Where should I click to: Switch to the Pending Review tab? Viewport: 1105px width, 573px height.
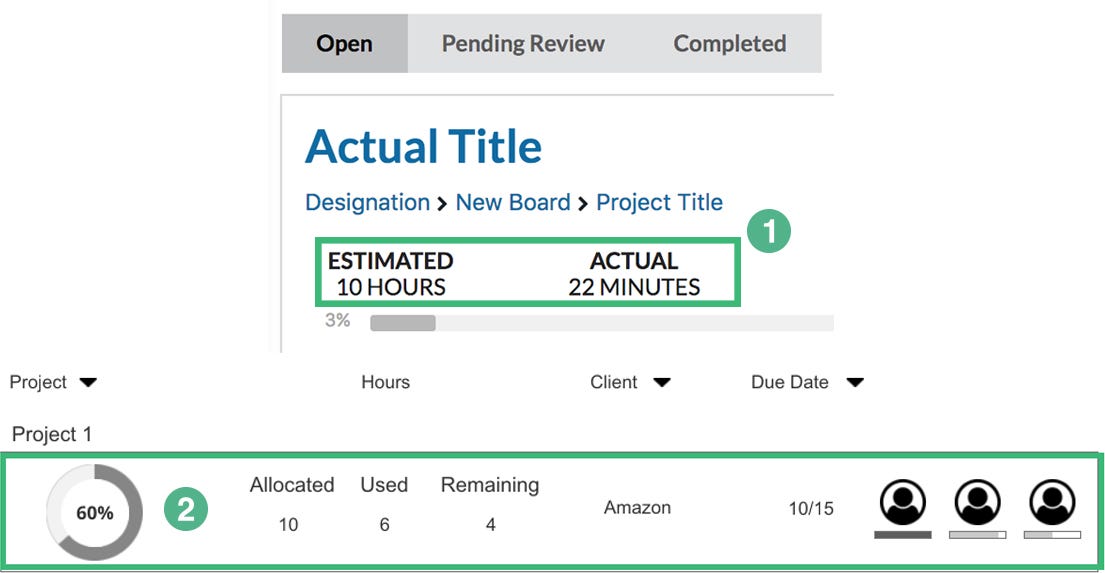click(x=523, y=44)
